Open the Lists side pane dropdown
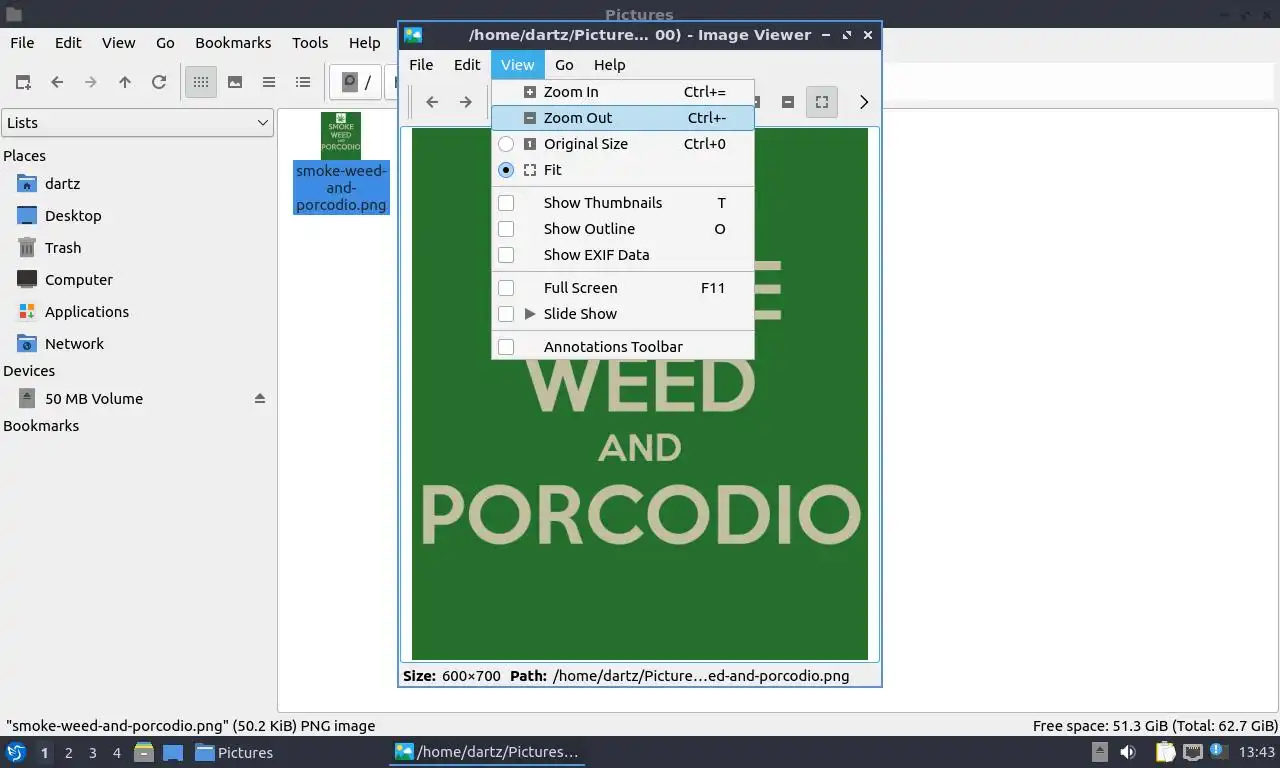Viewport: 1280px width, 768px height. [x=137, y=123]
